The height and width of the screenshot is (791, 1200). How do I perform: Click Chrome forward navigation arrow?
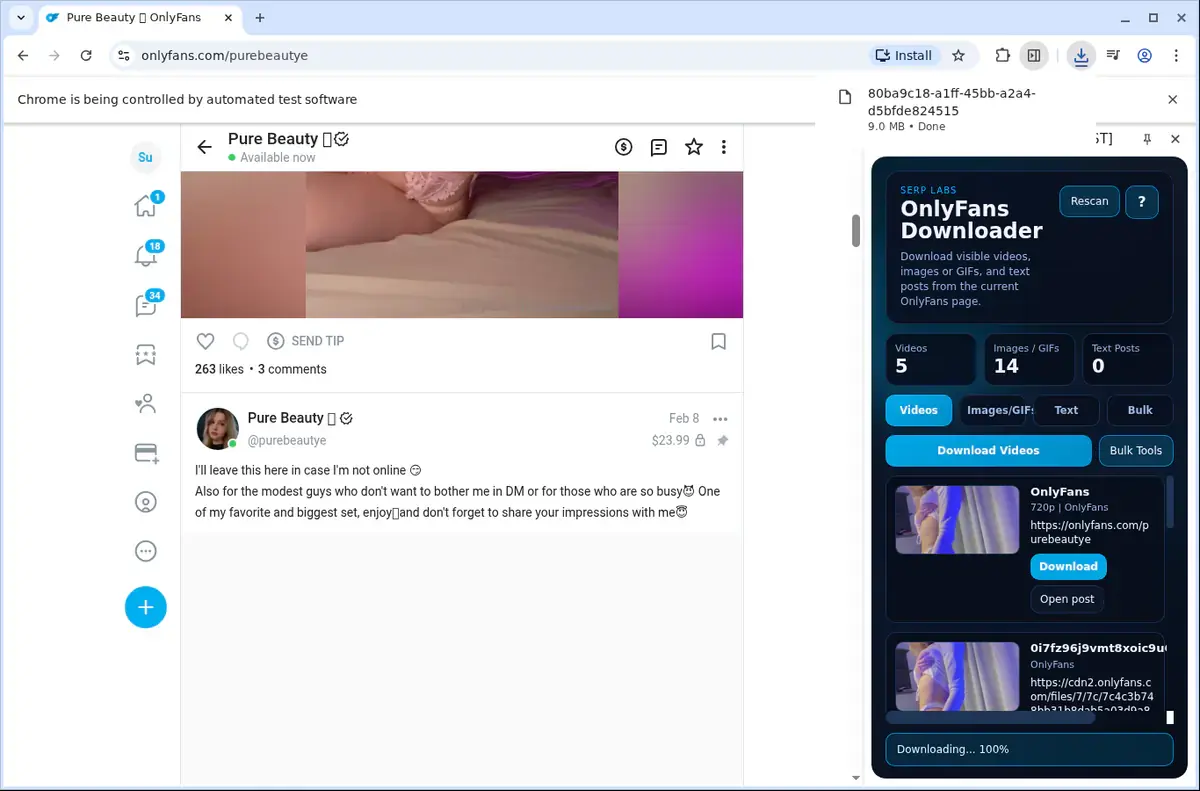tap(55, 56)
